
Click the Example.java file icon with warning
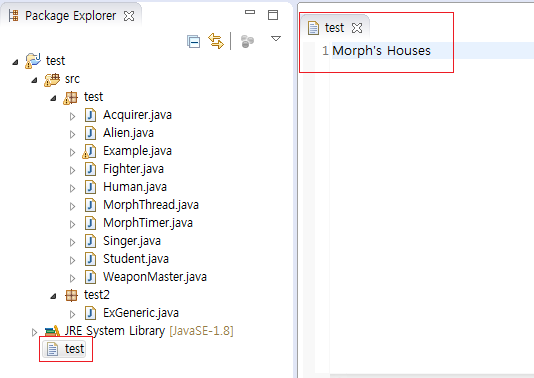89,152
